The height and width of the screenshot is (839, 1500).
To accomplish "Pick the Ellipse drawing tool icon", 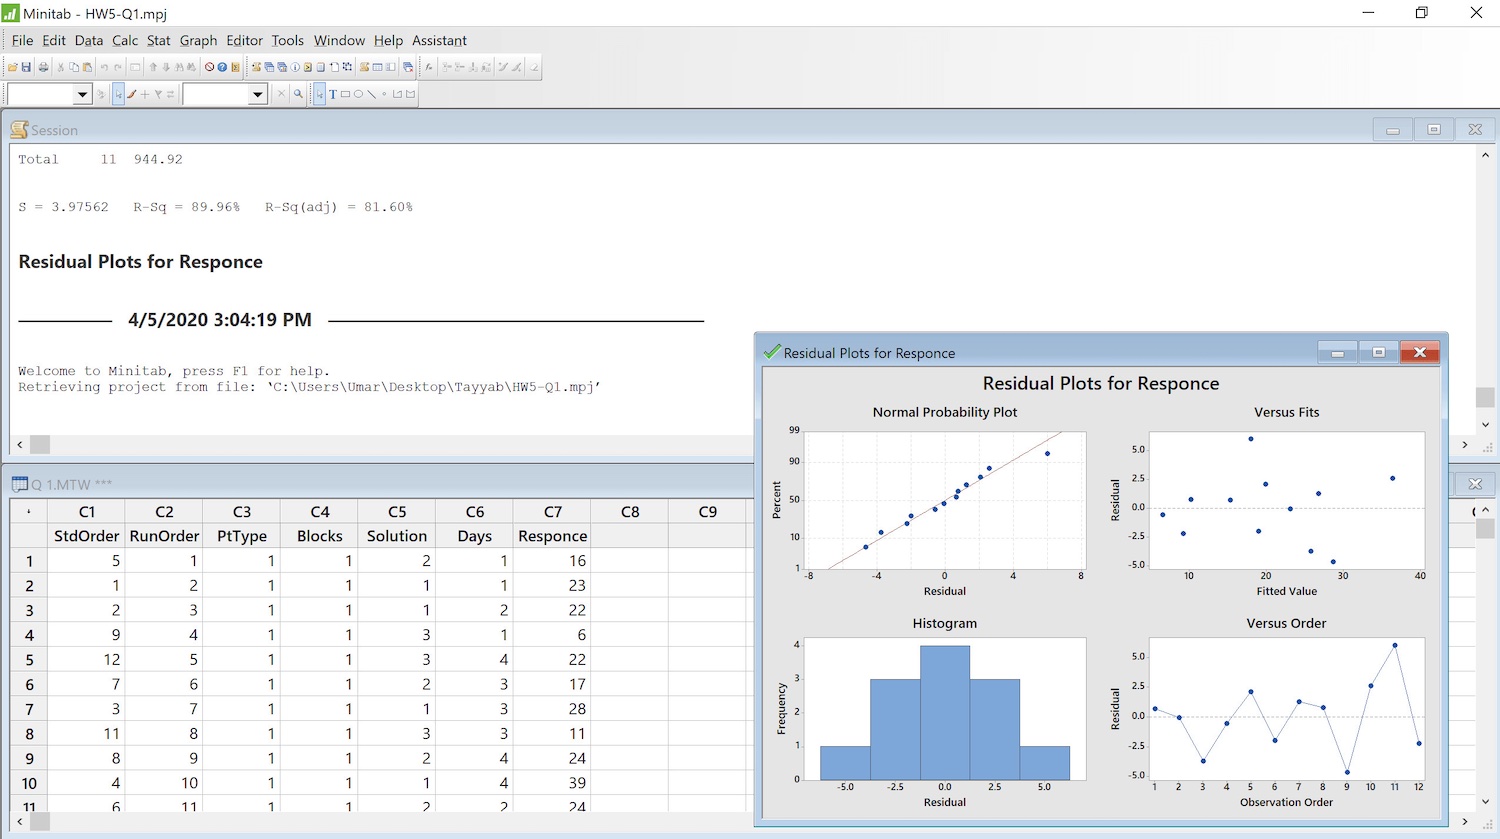I will [358, 94].
